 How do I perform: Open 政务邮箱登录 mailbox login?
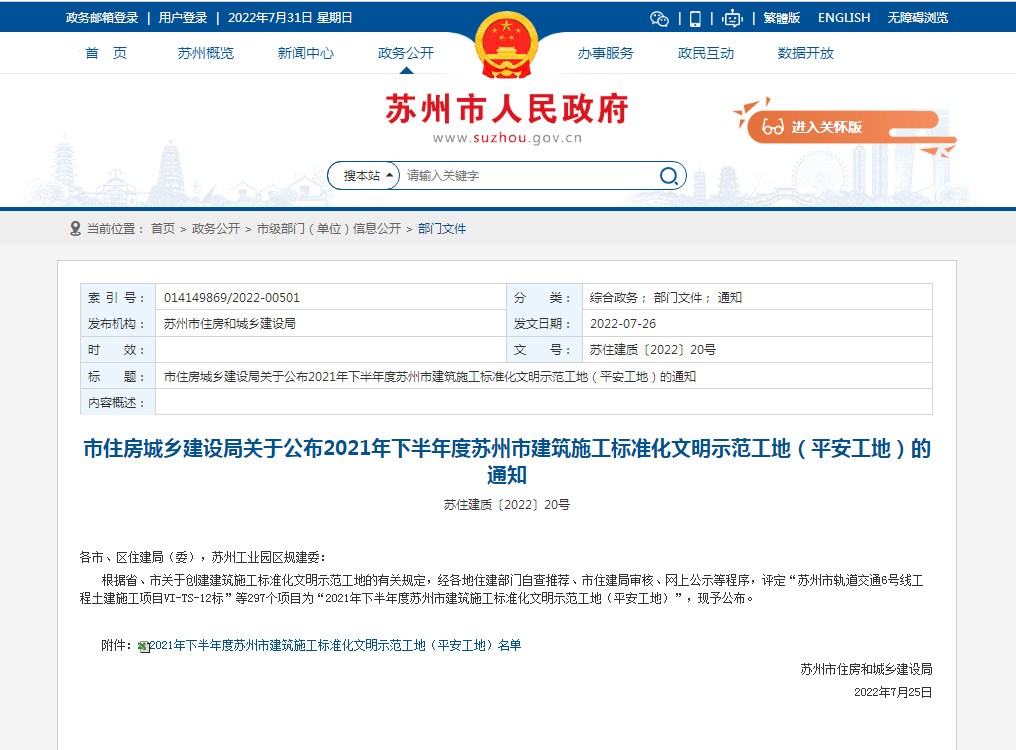point(102,18)
